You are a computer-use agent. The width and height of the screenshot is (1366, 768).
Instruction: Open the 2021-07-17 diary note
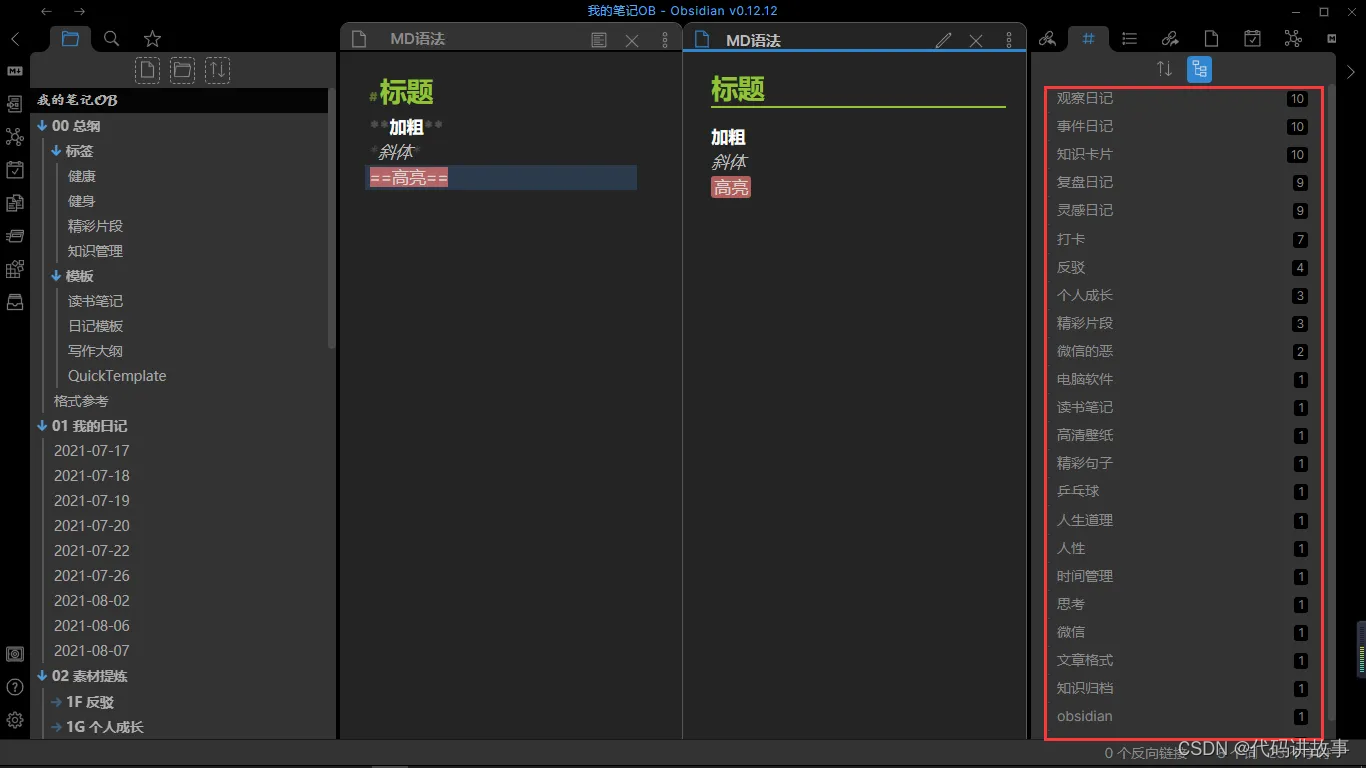point(92,451)
